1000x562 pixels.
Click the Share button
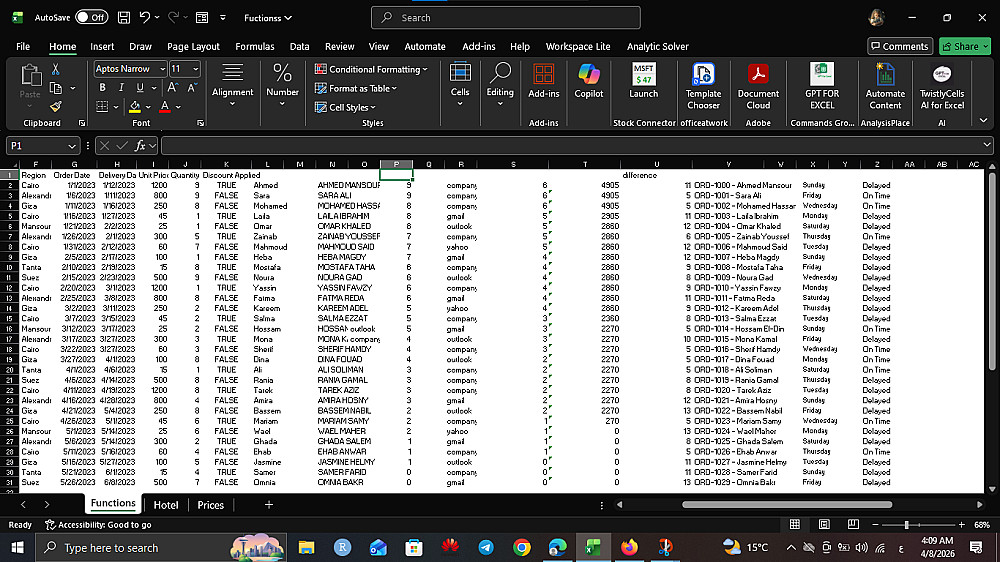point(965,46)
